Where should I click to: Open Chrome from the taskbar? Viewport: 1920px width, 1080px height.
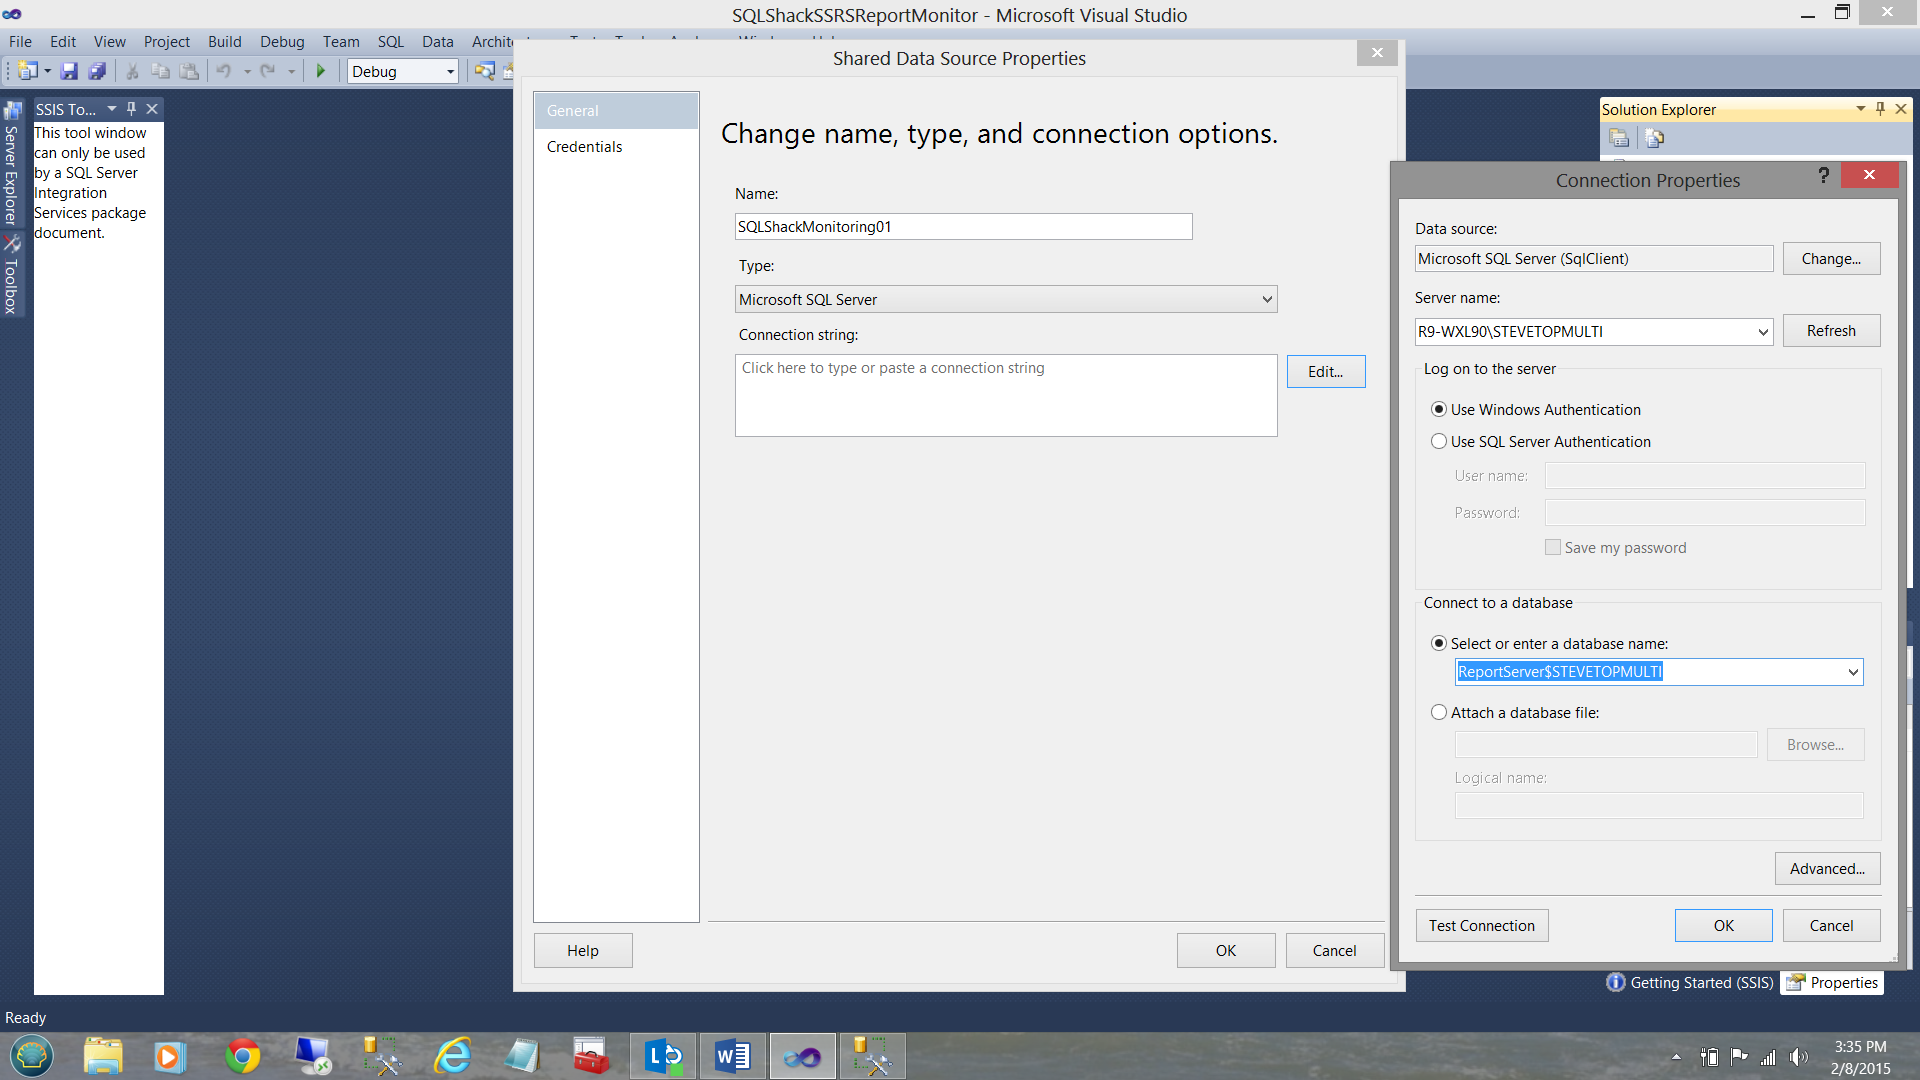pos(242,1056)
